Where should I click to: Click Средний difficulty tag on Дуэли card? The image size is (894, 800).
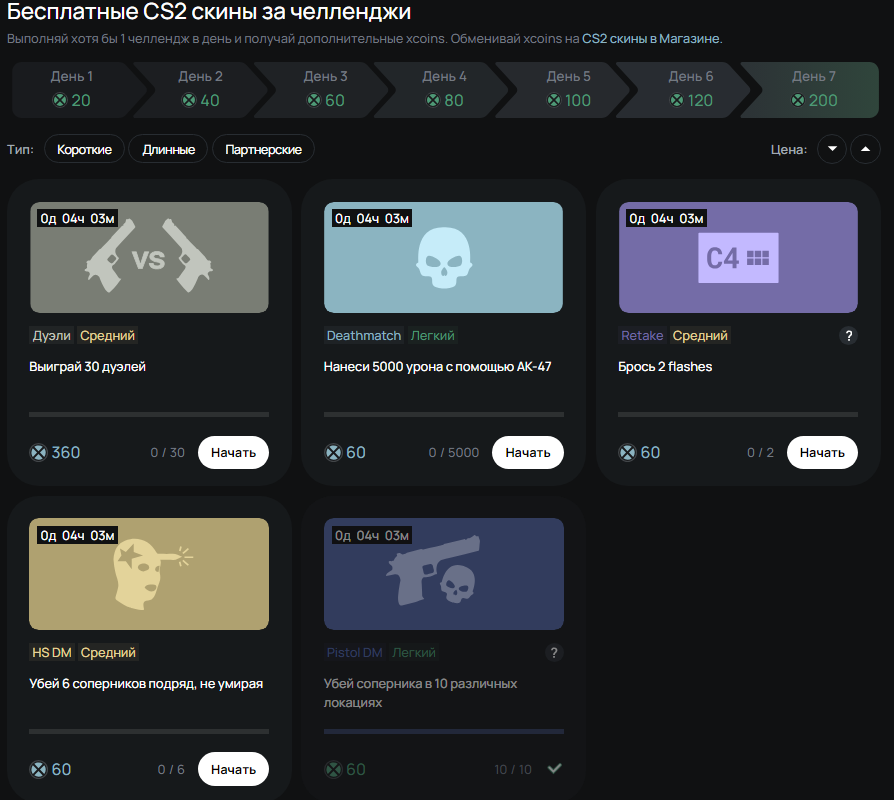(x=107, y=335)
